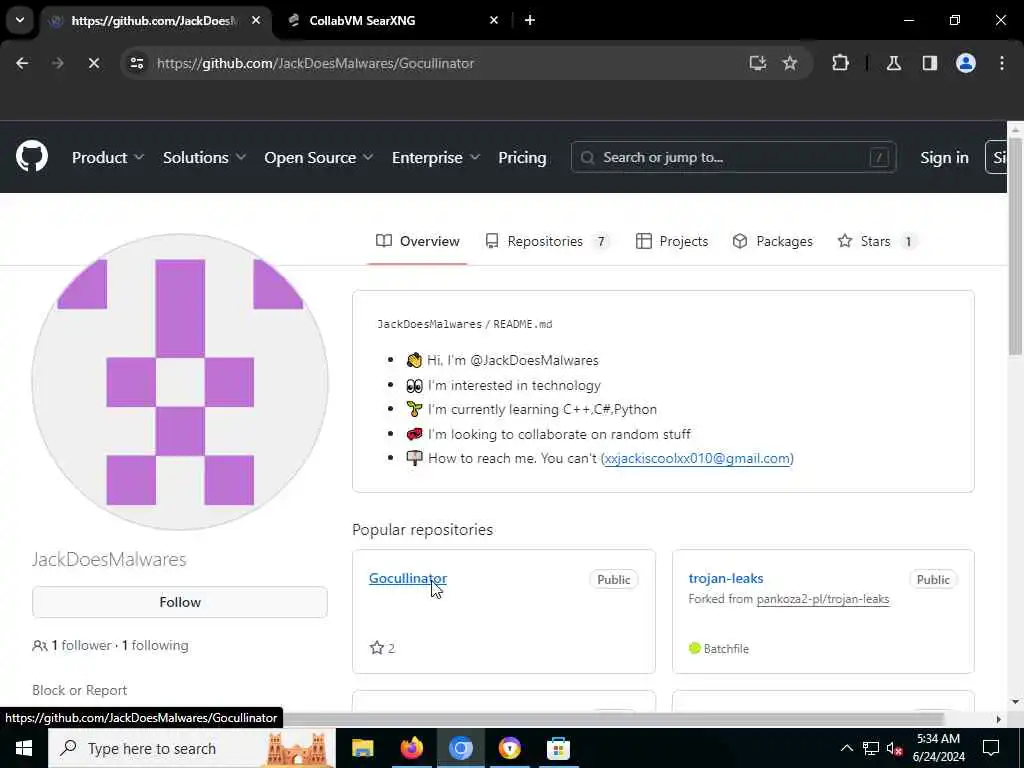Follow JackDoesMalwares with Follow button
Image resolution: width=1024 pixels, height=768 pixels.
tap(180, 602)
